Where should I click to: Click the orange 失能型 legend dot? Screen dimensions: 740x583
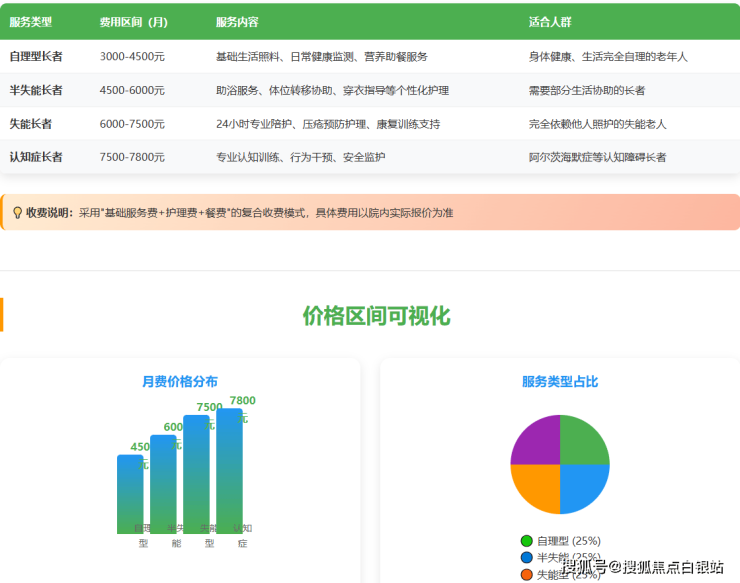coord(527,574)
